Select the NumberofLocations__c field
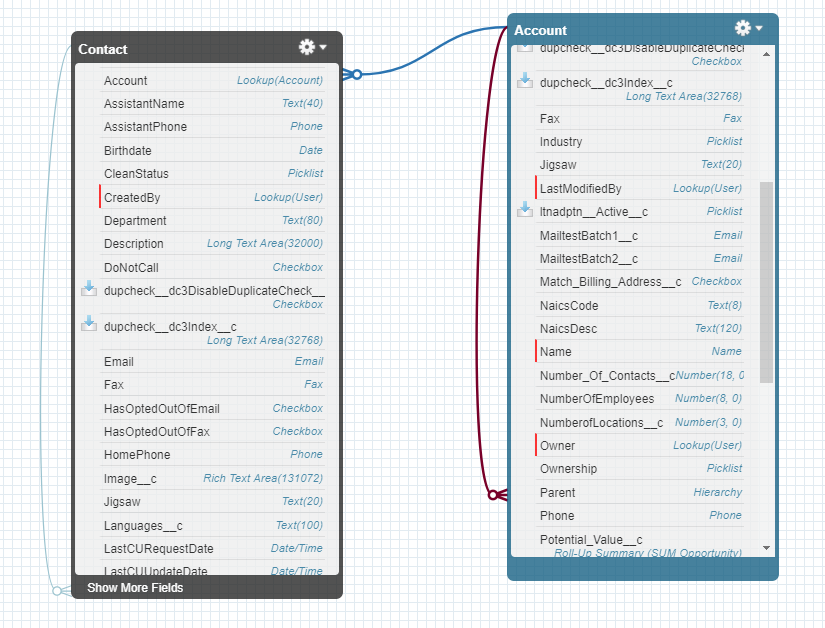The width and height of the screenshot is (825, 628). click(x=640, y=422)
